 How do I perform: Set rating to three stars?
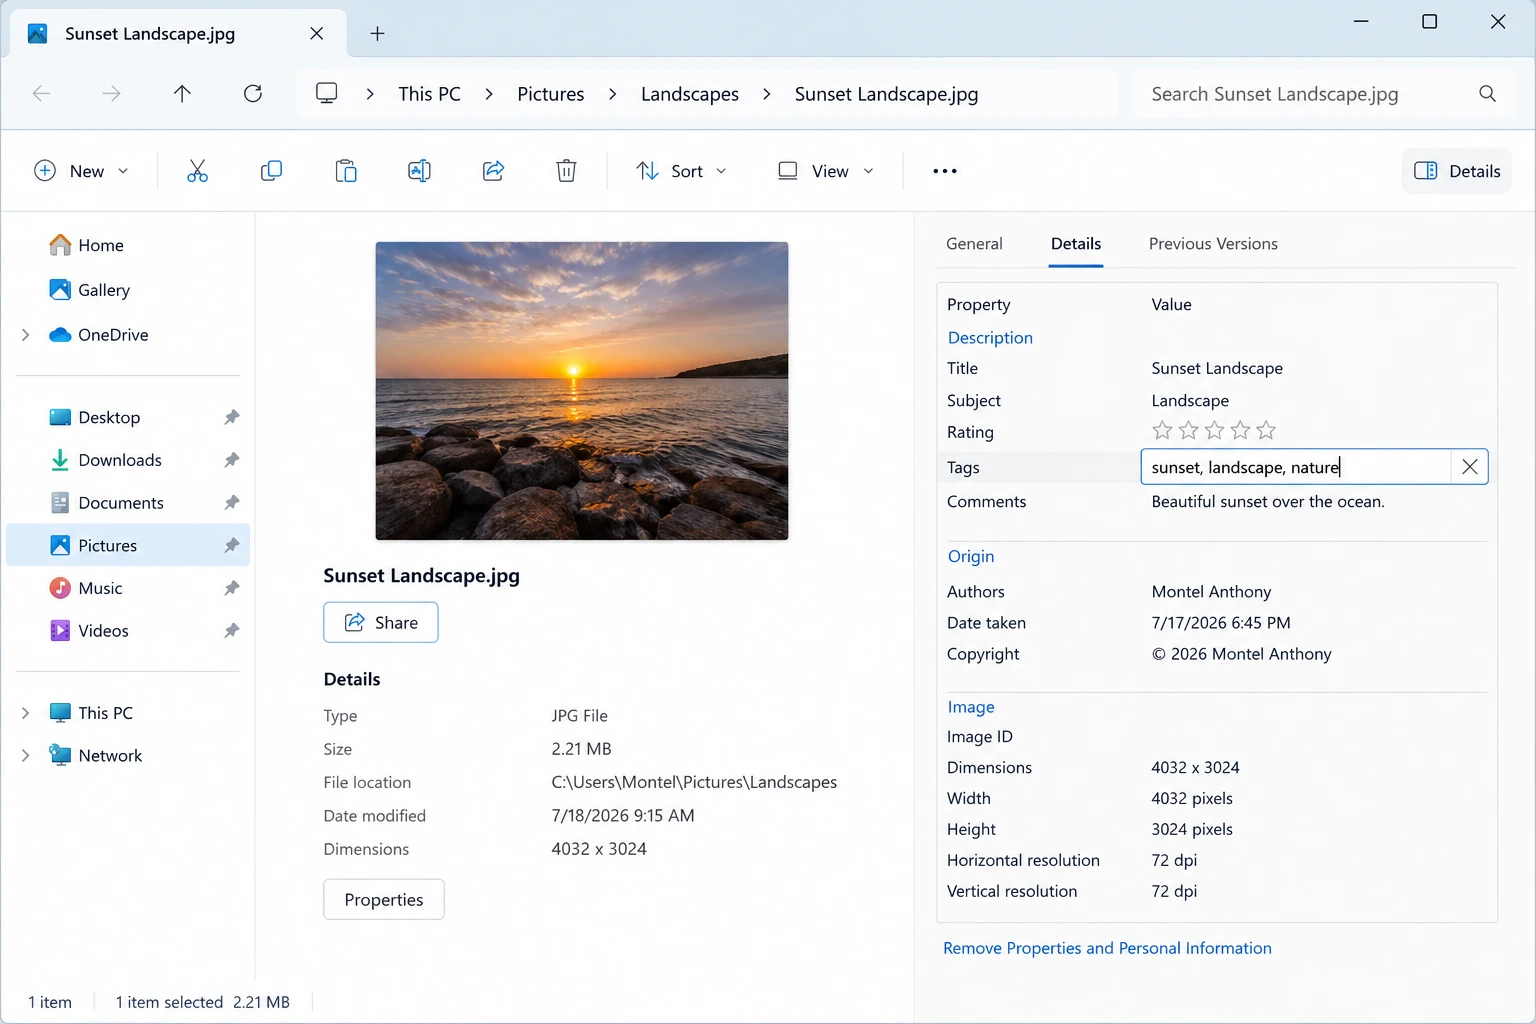(x=1214, y=431)
